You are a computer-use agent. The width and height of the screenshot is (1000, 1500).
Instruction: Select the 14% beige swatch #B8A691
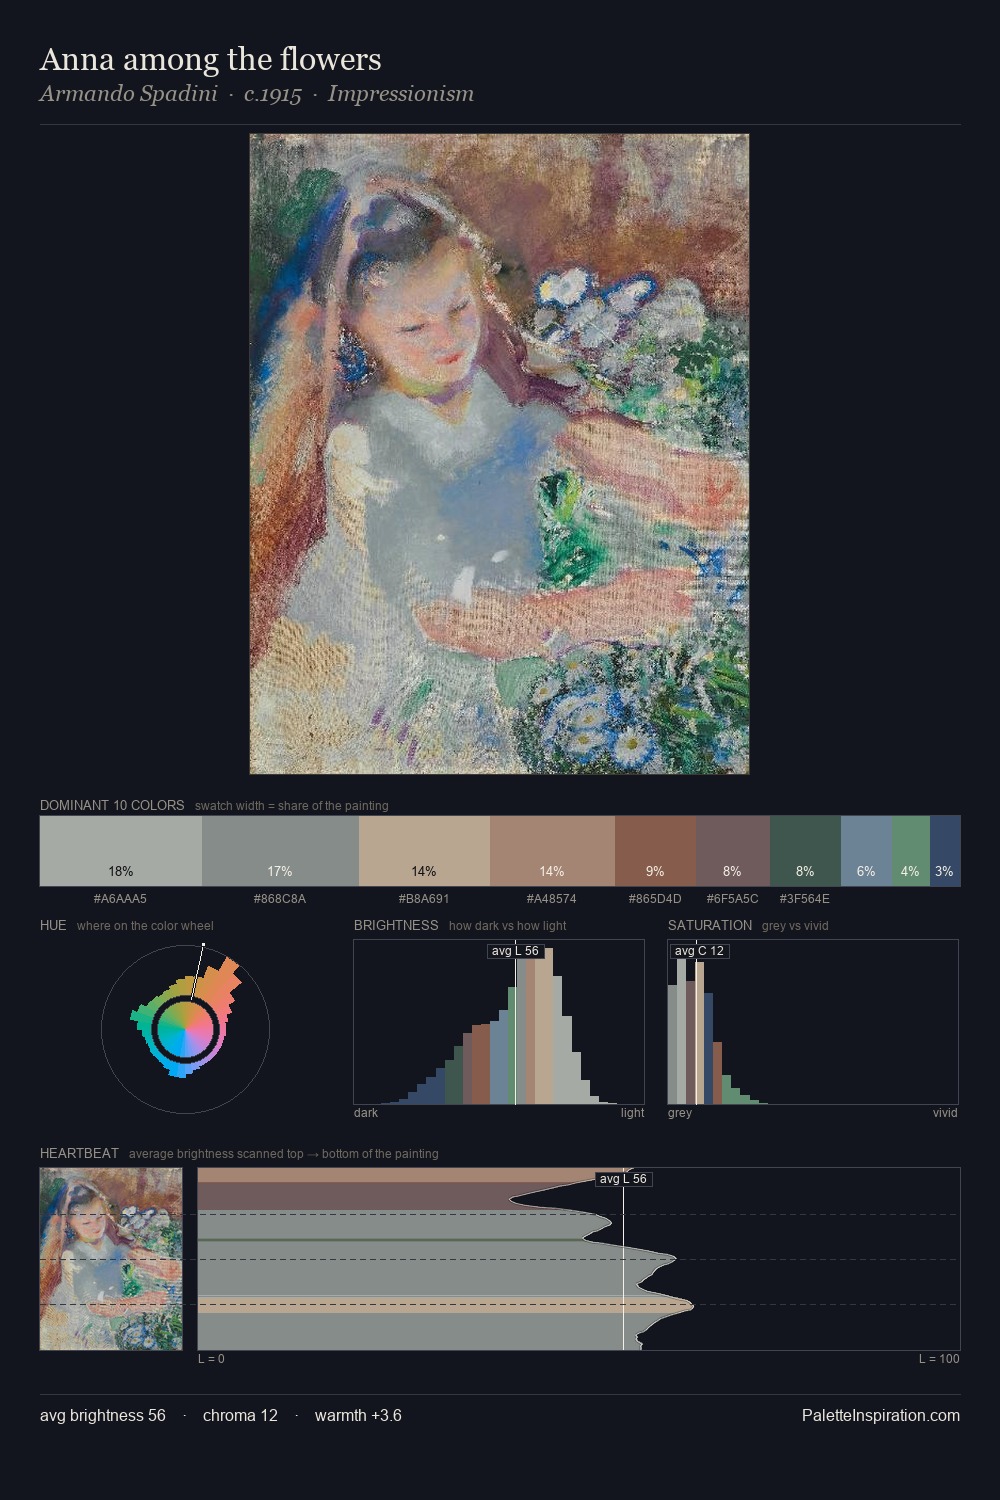(424, 851)
